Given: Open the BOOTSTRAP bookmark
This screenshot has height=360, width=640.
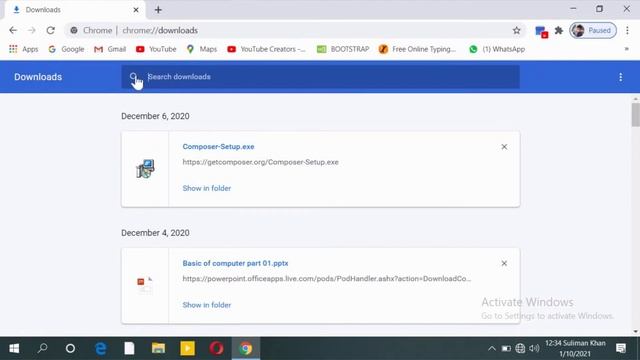Looking at the screenshot, I should [x=343, y=49].
